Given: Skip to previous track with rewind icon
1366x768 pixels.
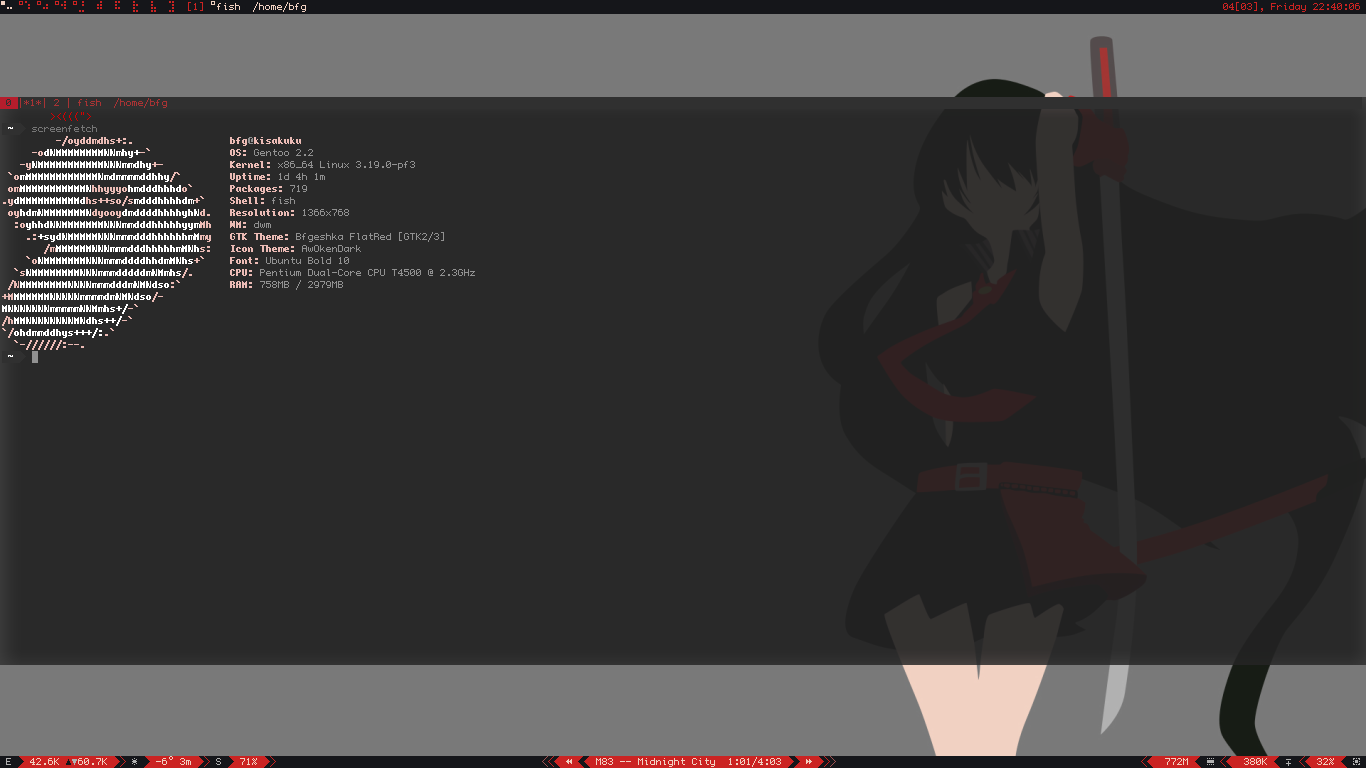Looking at the screenshot, I should (x=569, y=762).
